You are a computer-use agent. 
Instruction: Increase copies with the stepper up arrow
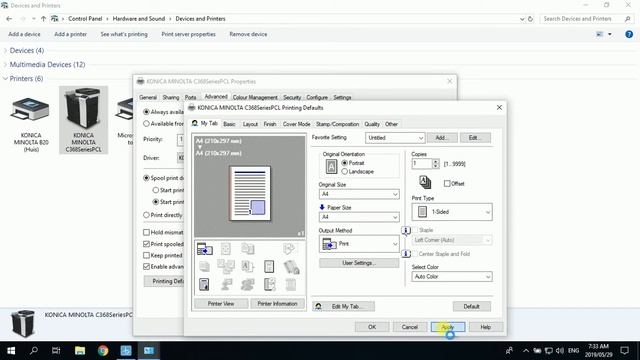436,162
